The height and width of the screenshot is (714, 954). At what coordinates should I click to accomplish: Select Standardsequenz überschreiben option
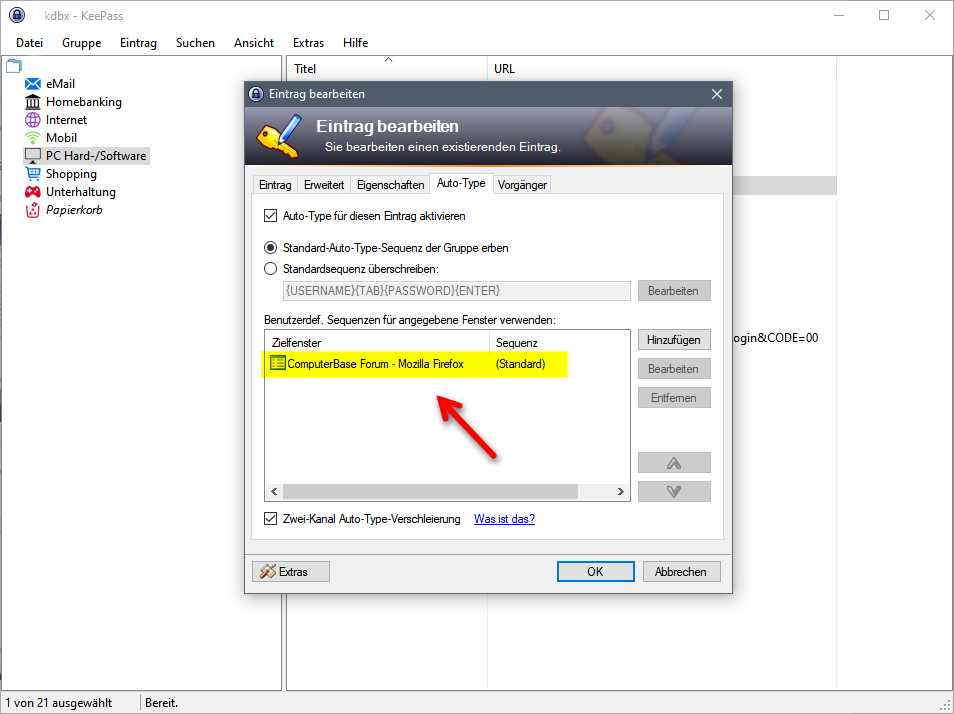pyautogui.click(x=271, y=269)
